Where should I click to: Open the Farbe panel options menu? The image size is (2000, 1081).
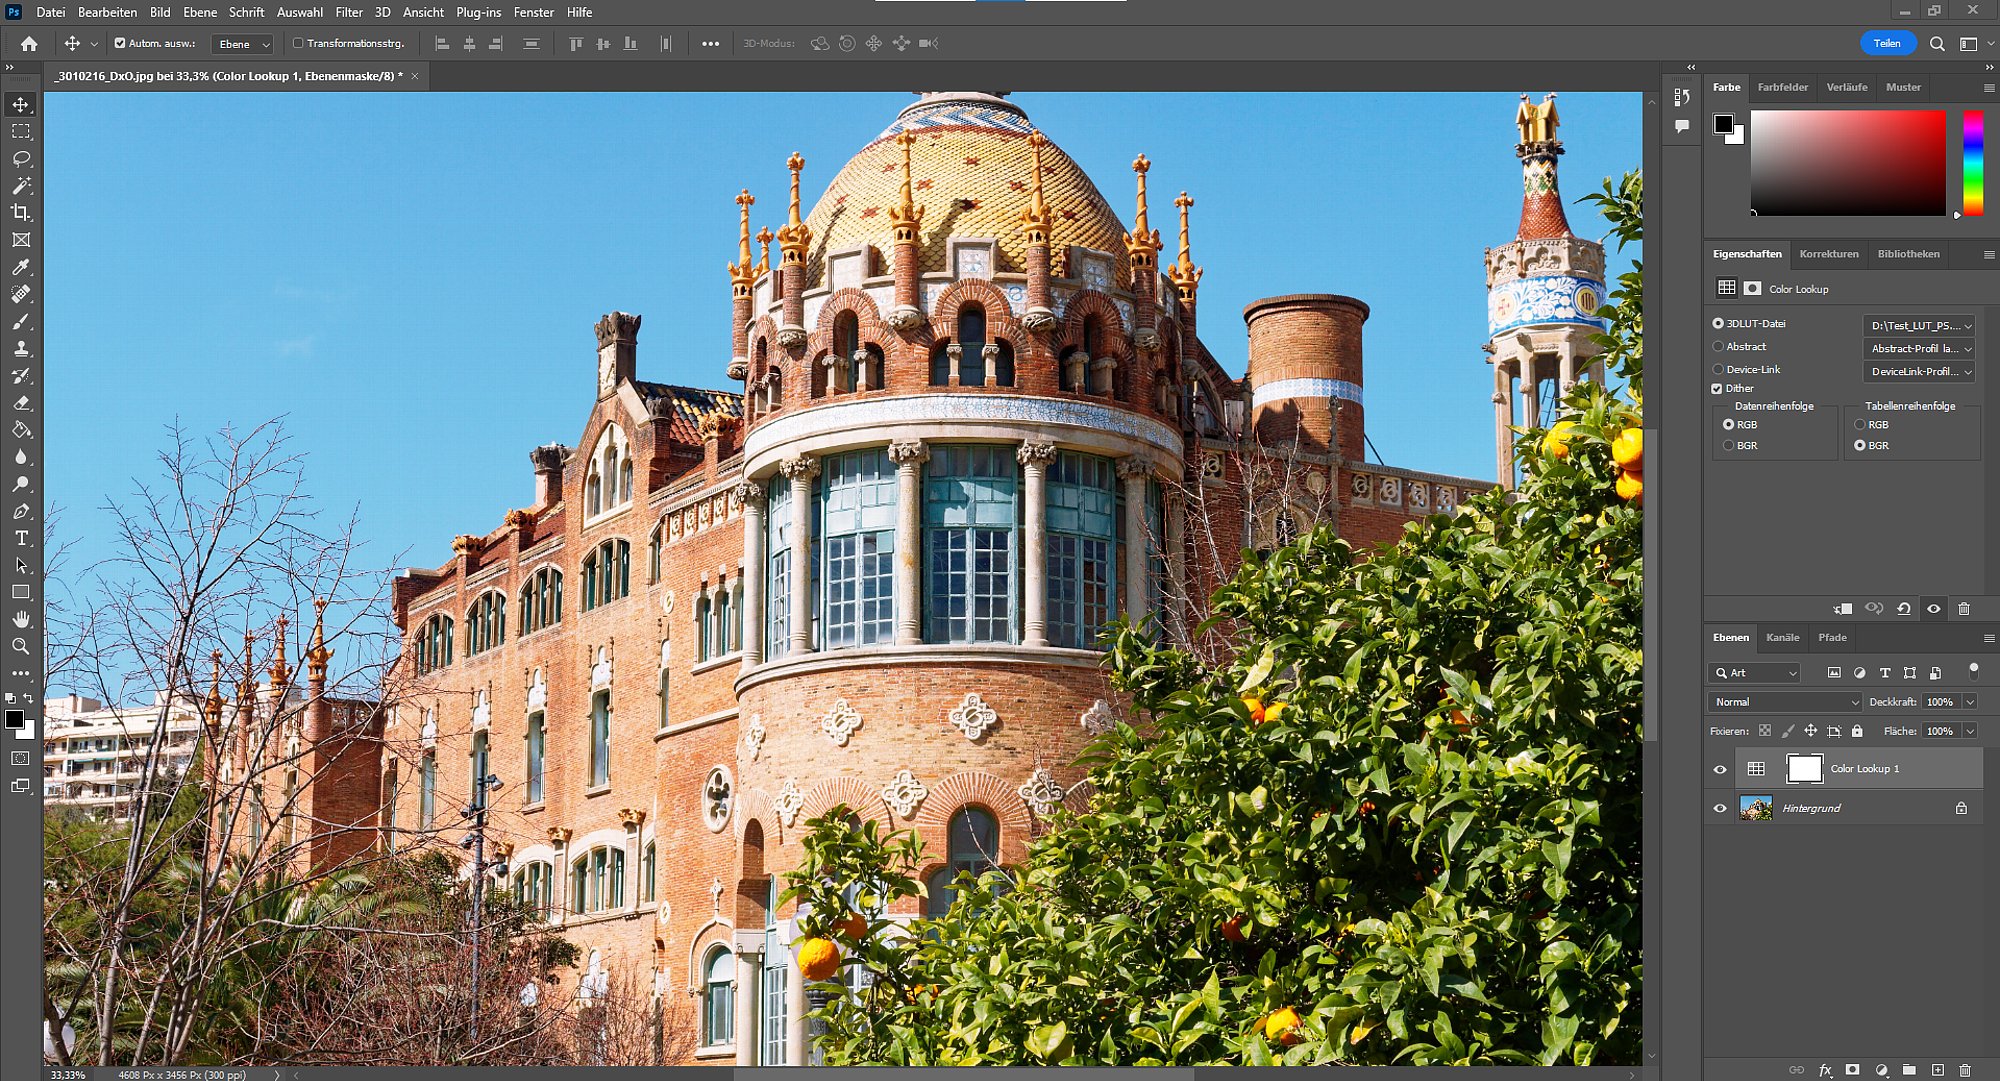[x=1989, y=88]
